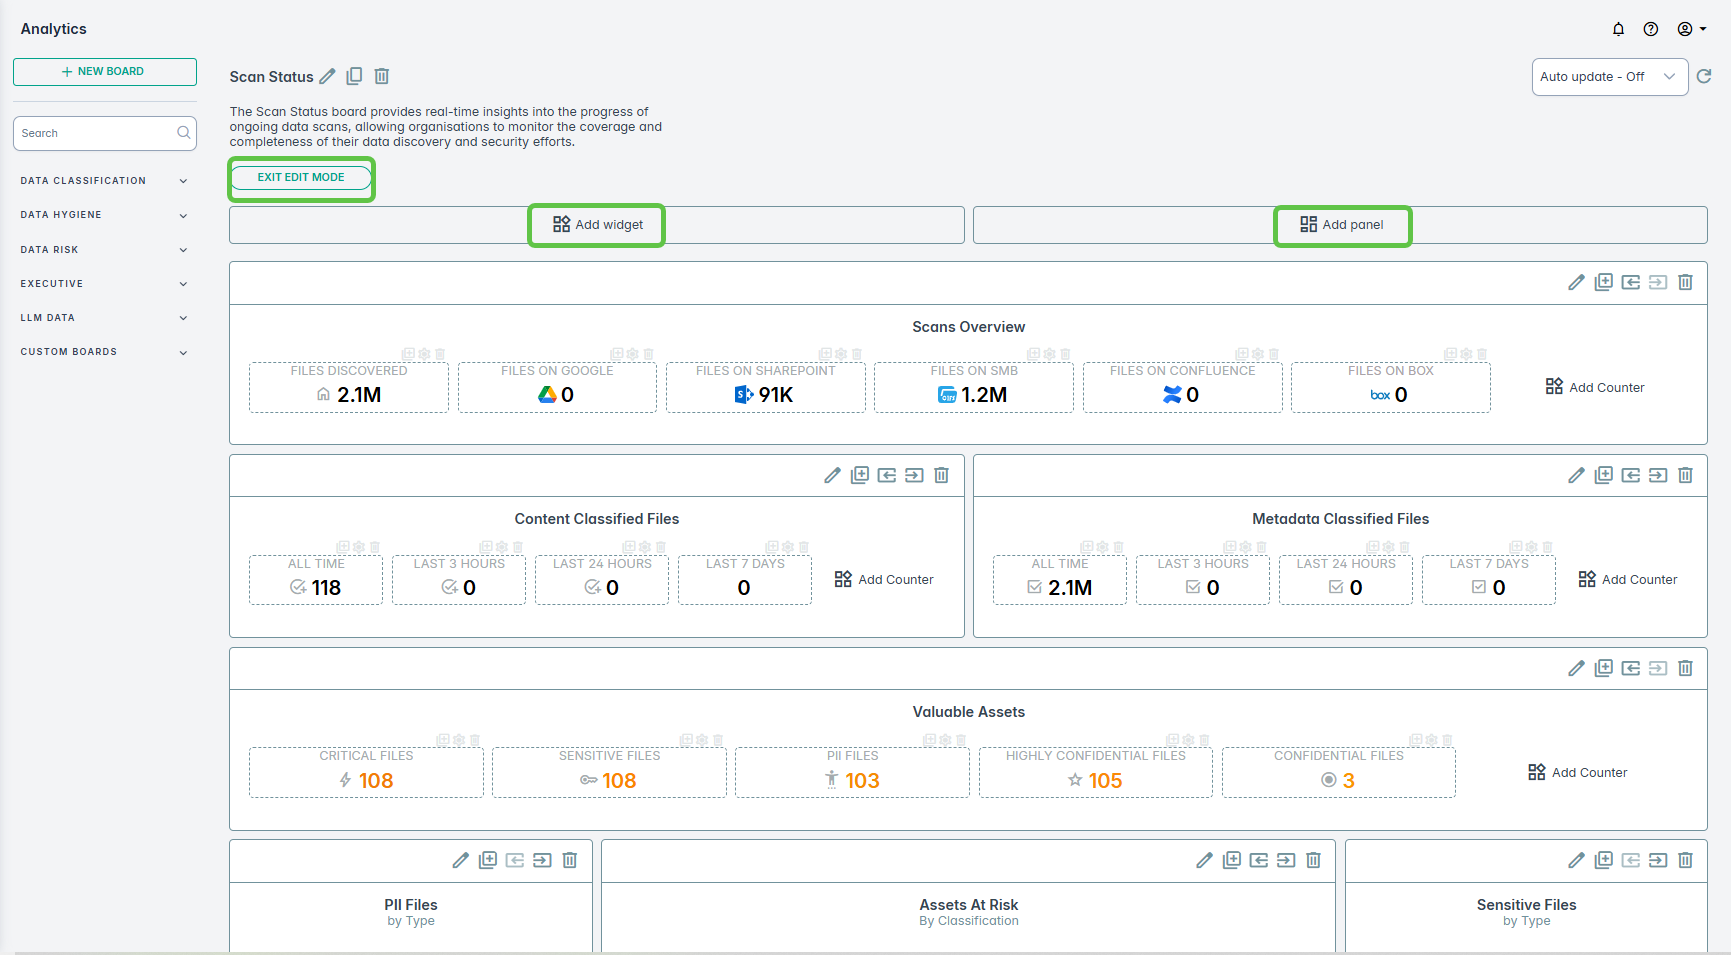Open the Auto update dropdown
Image resolution: width=1731 pixels, height=955 pixels.
click(x=1609, y=77)
